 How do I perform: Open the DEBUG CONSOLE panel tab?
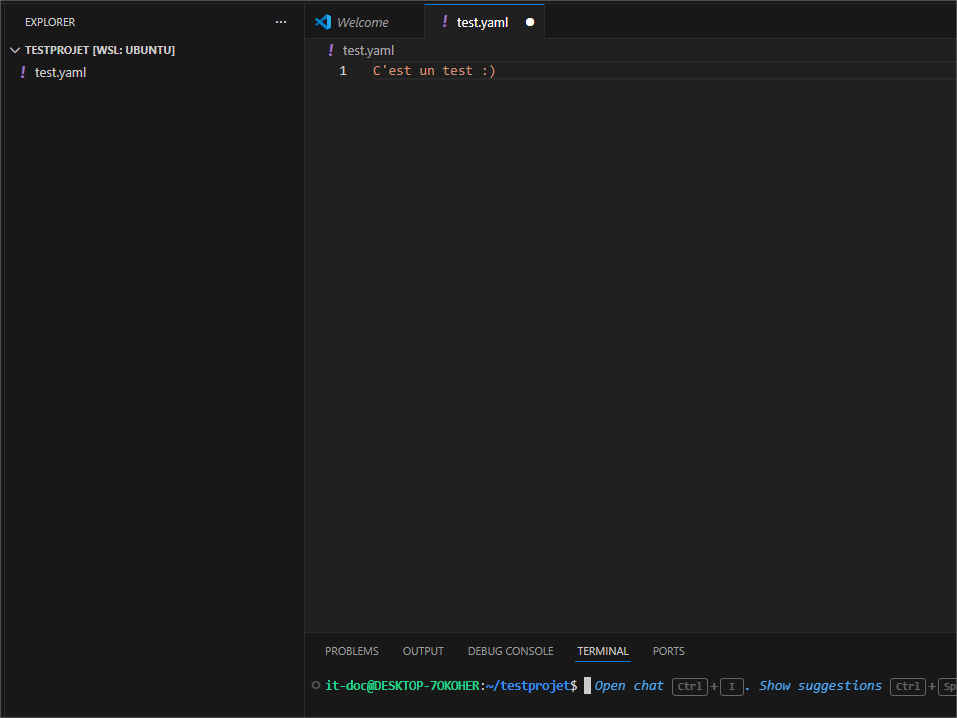510,651
